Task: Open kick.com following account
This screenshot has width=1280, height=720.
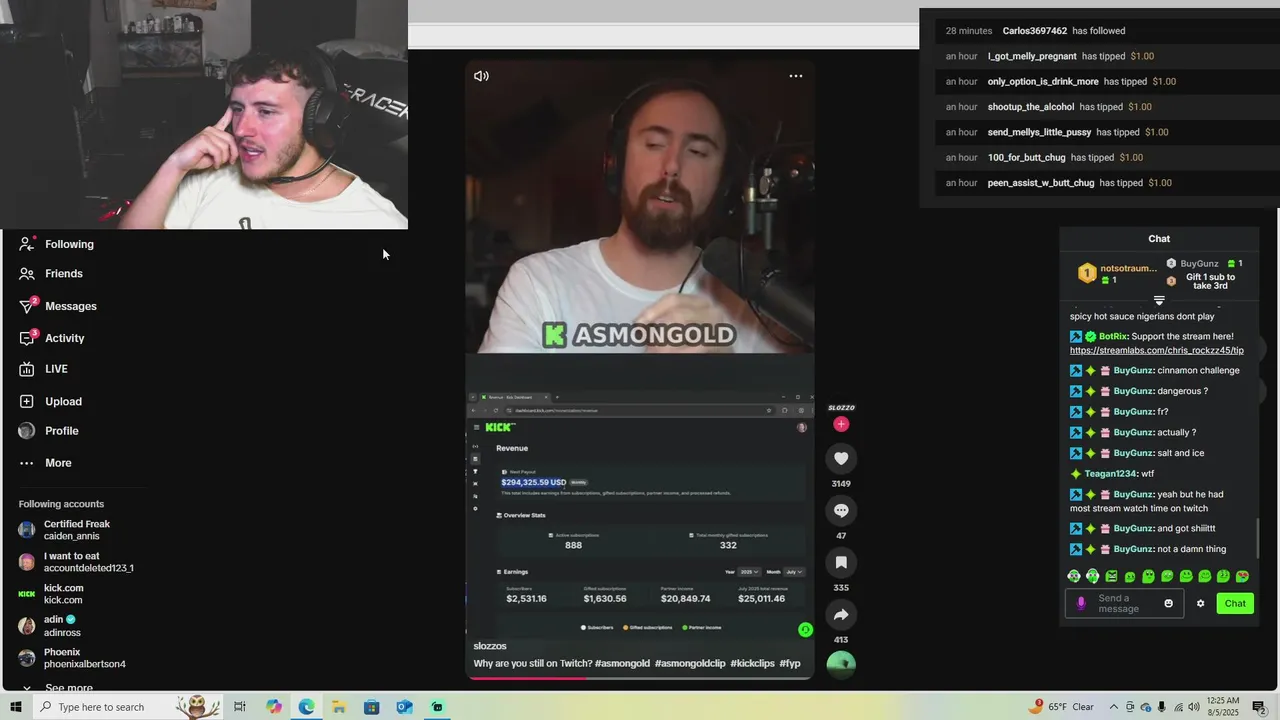Action: pyautogui.click(x=51, y=594)
